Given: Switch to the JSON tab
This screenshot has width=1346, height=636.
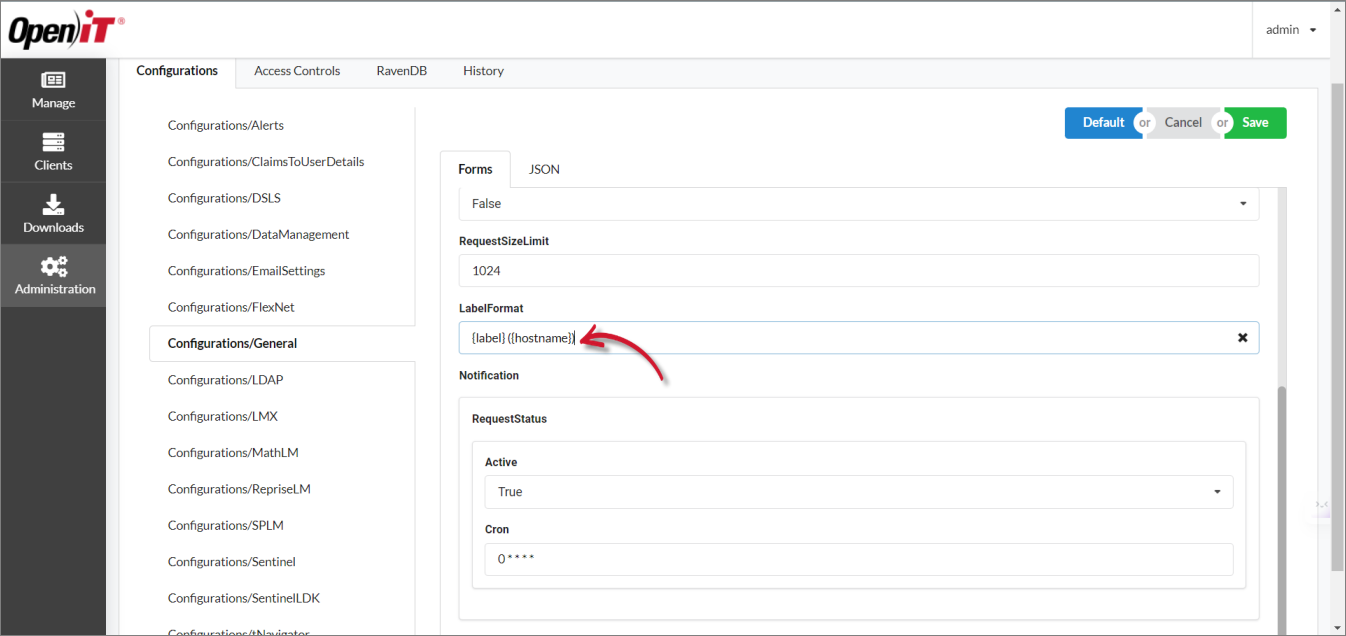Looking at the screenshot, I should (x=543, y=168).
